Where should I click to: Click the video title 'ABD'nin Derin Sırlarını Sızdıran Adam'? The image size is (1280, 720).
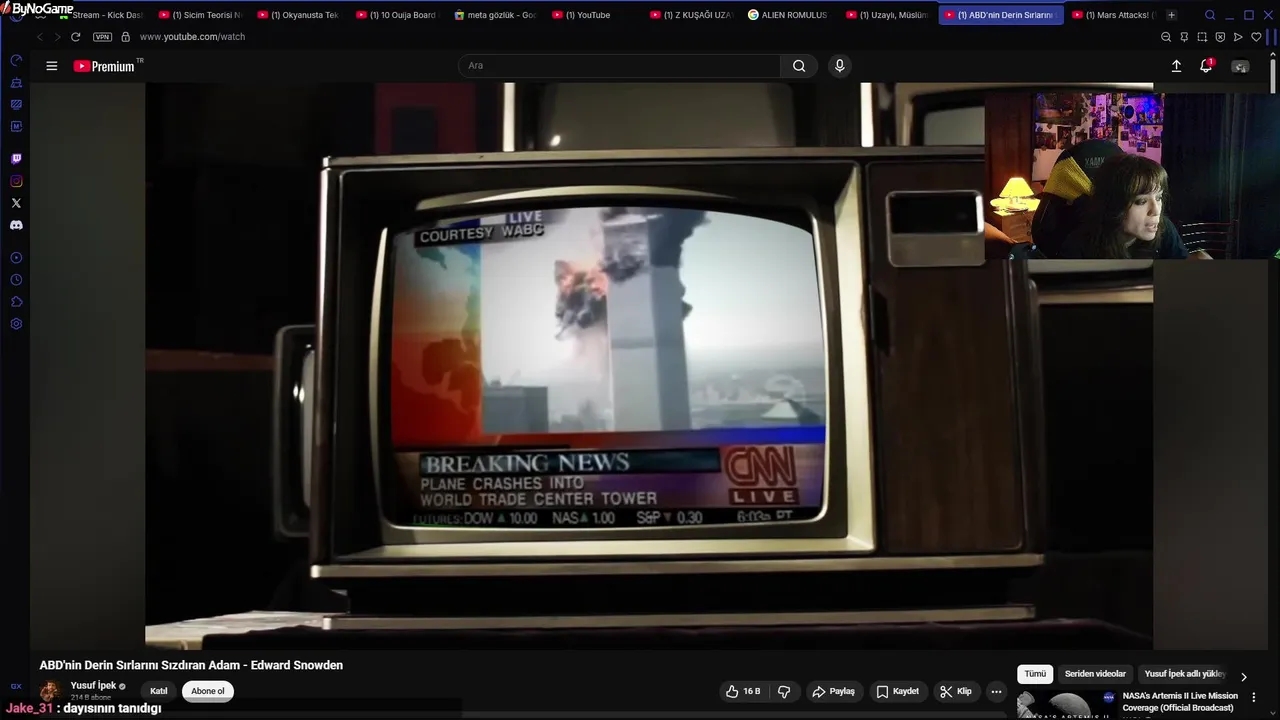click(x=191, y=665)
